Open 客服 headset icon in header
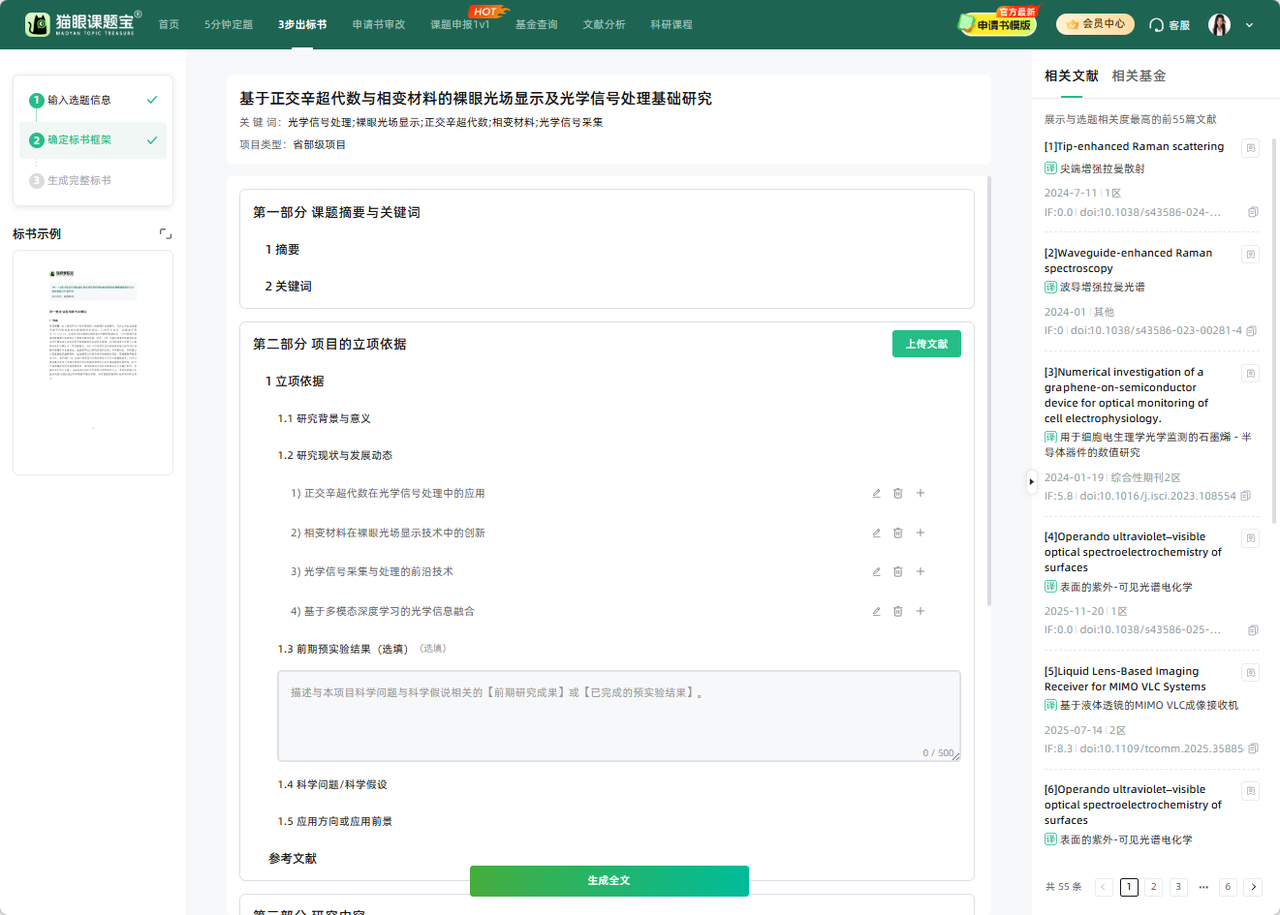Viewport: 1280px width, 915px height. click(1156, 25)
